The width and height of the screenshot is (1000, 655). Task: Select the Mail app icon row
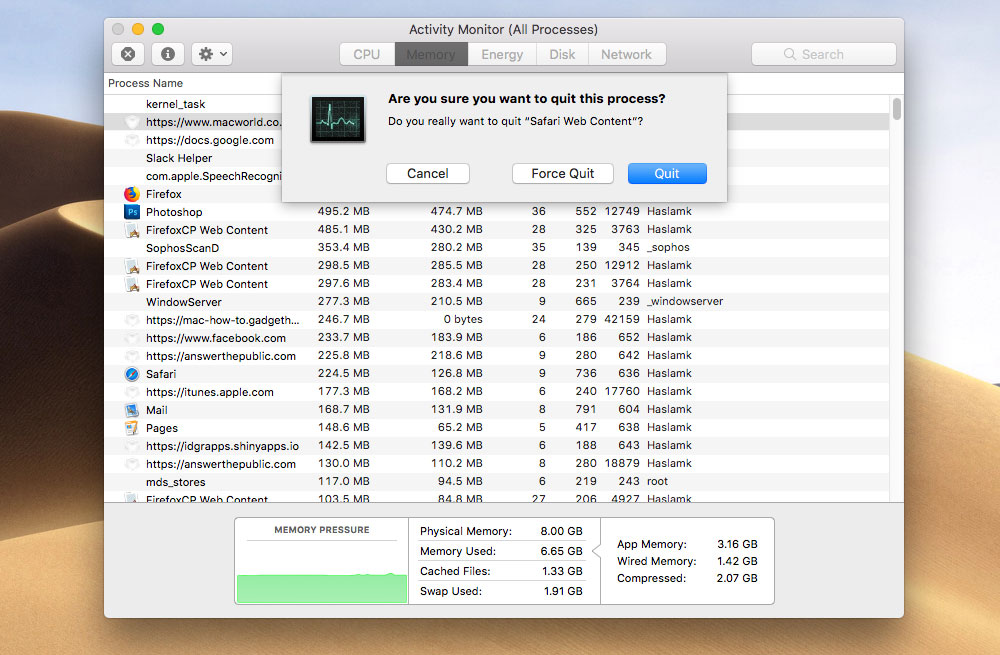(x=132, y=410)
